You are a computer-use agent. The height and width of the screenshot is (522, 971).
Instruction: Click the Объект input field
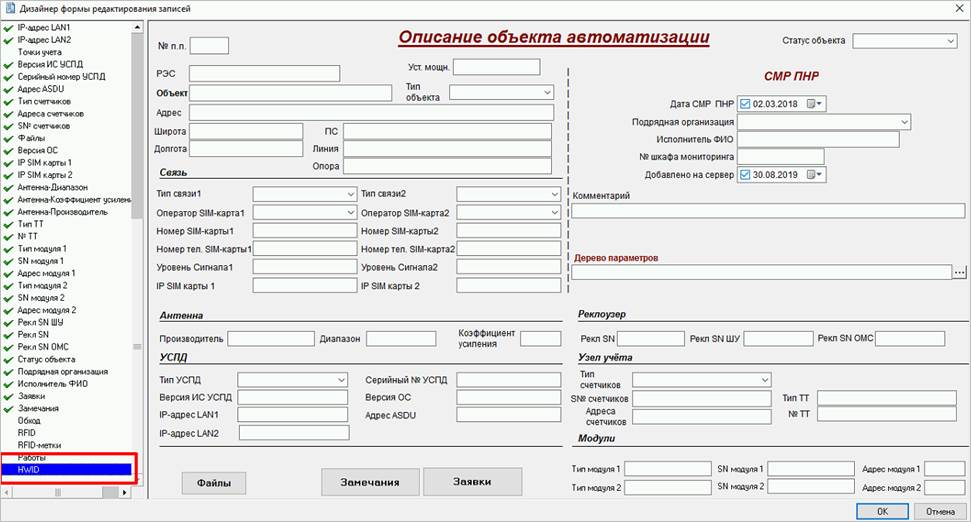(x=290, y=93)
